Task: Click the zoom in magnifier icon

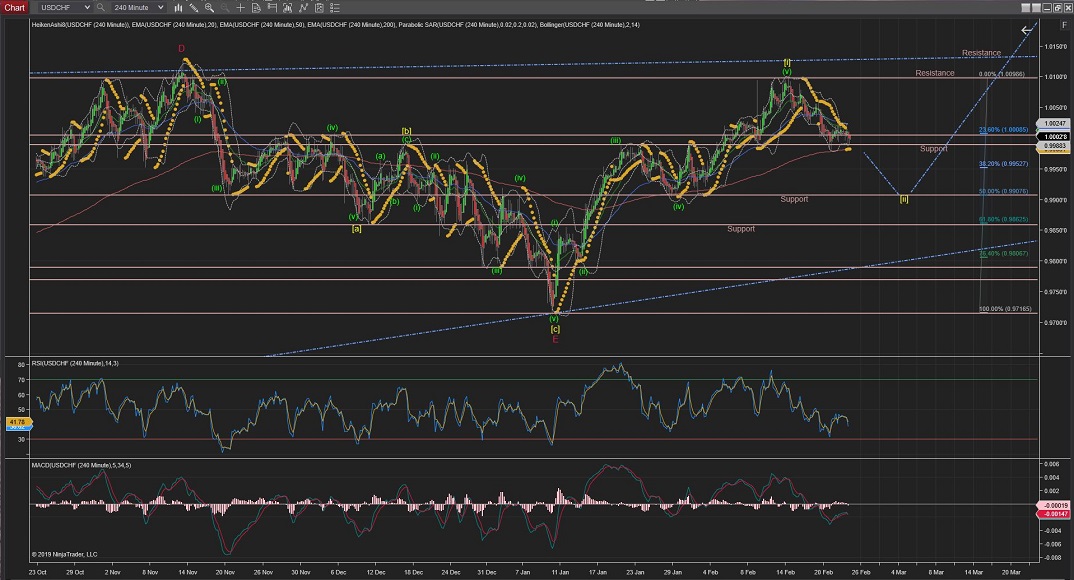Action: click(209, 8)
